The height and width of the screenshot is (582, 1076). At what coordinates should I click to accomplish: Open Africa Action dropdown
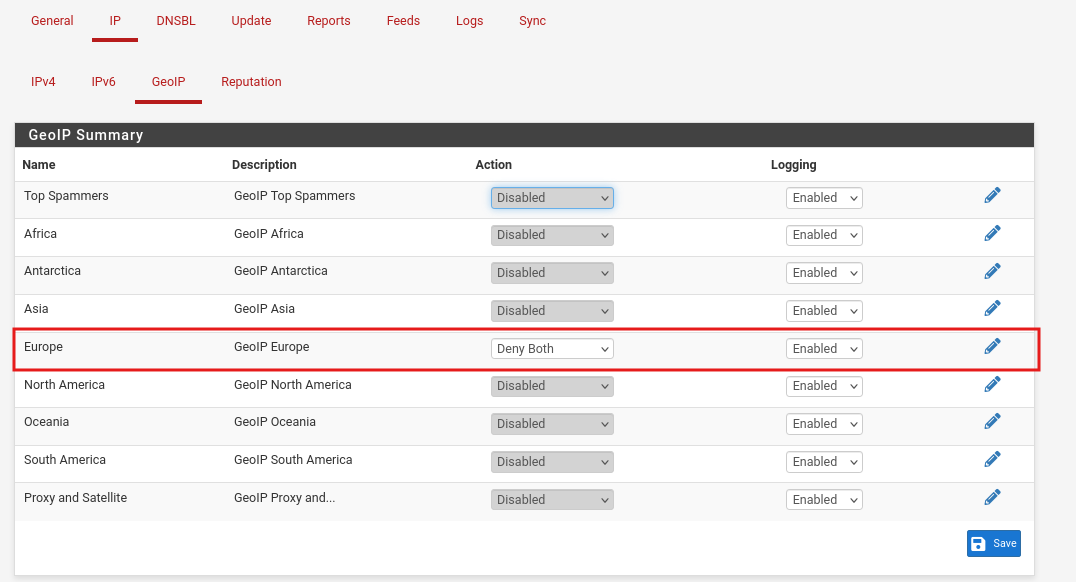(x=552, y=235)
